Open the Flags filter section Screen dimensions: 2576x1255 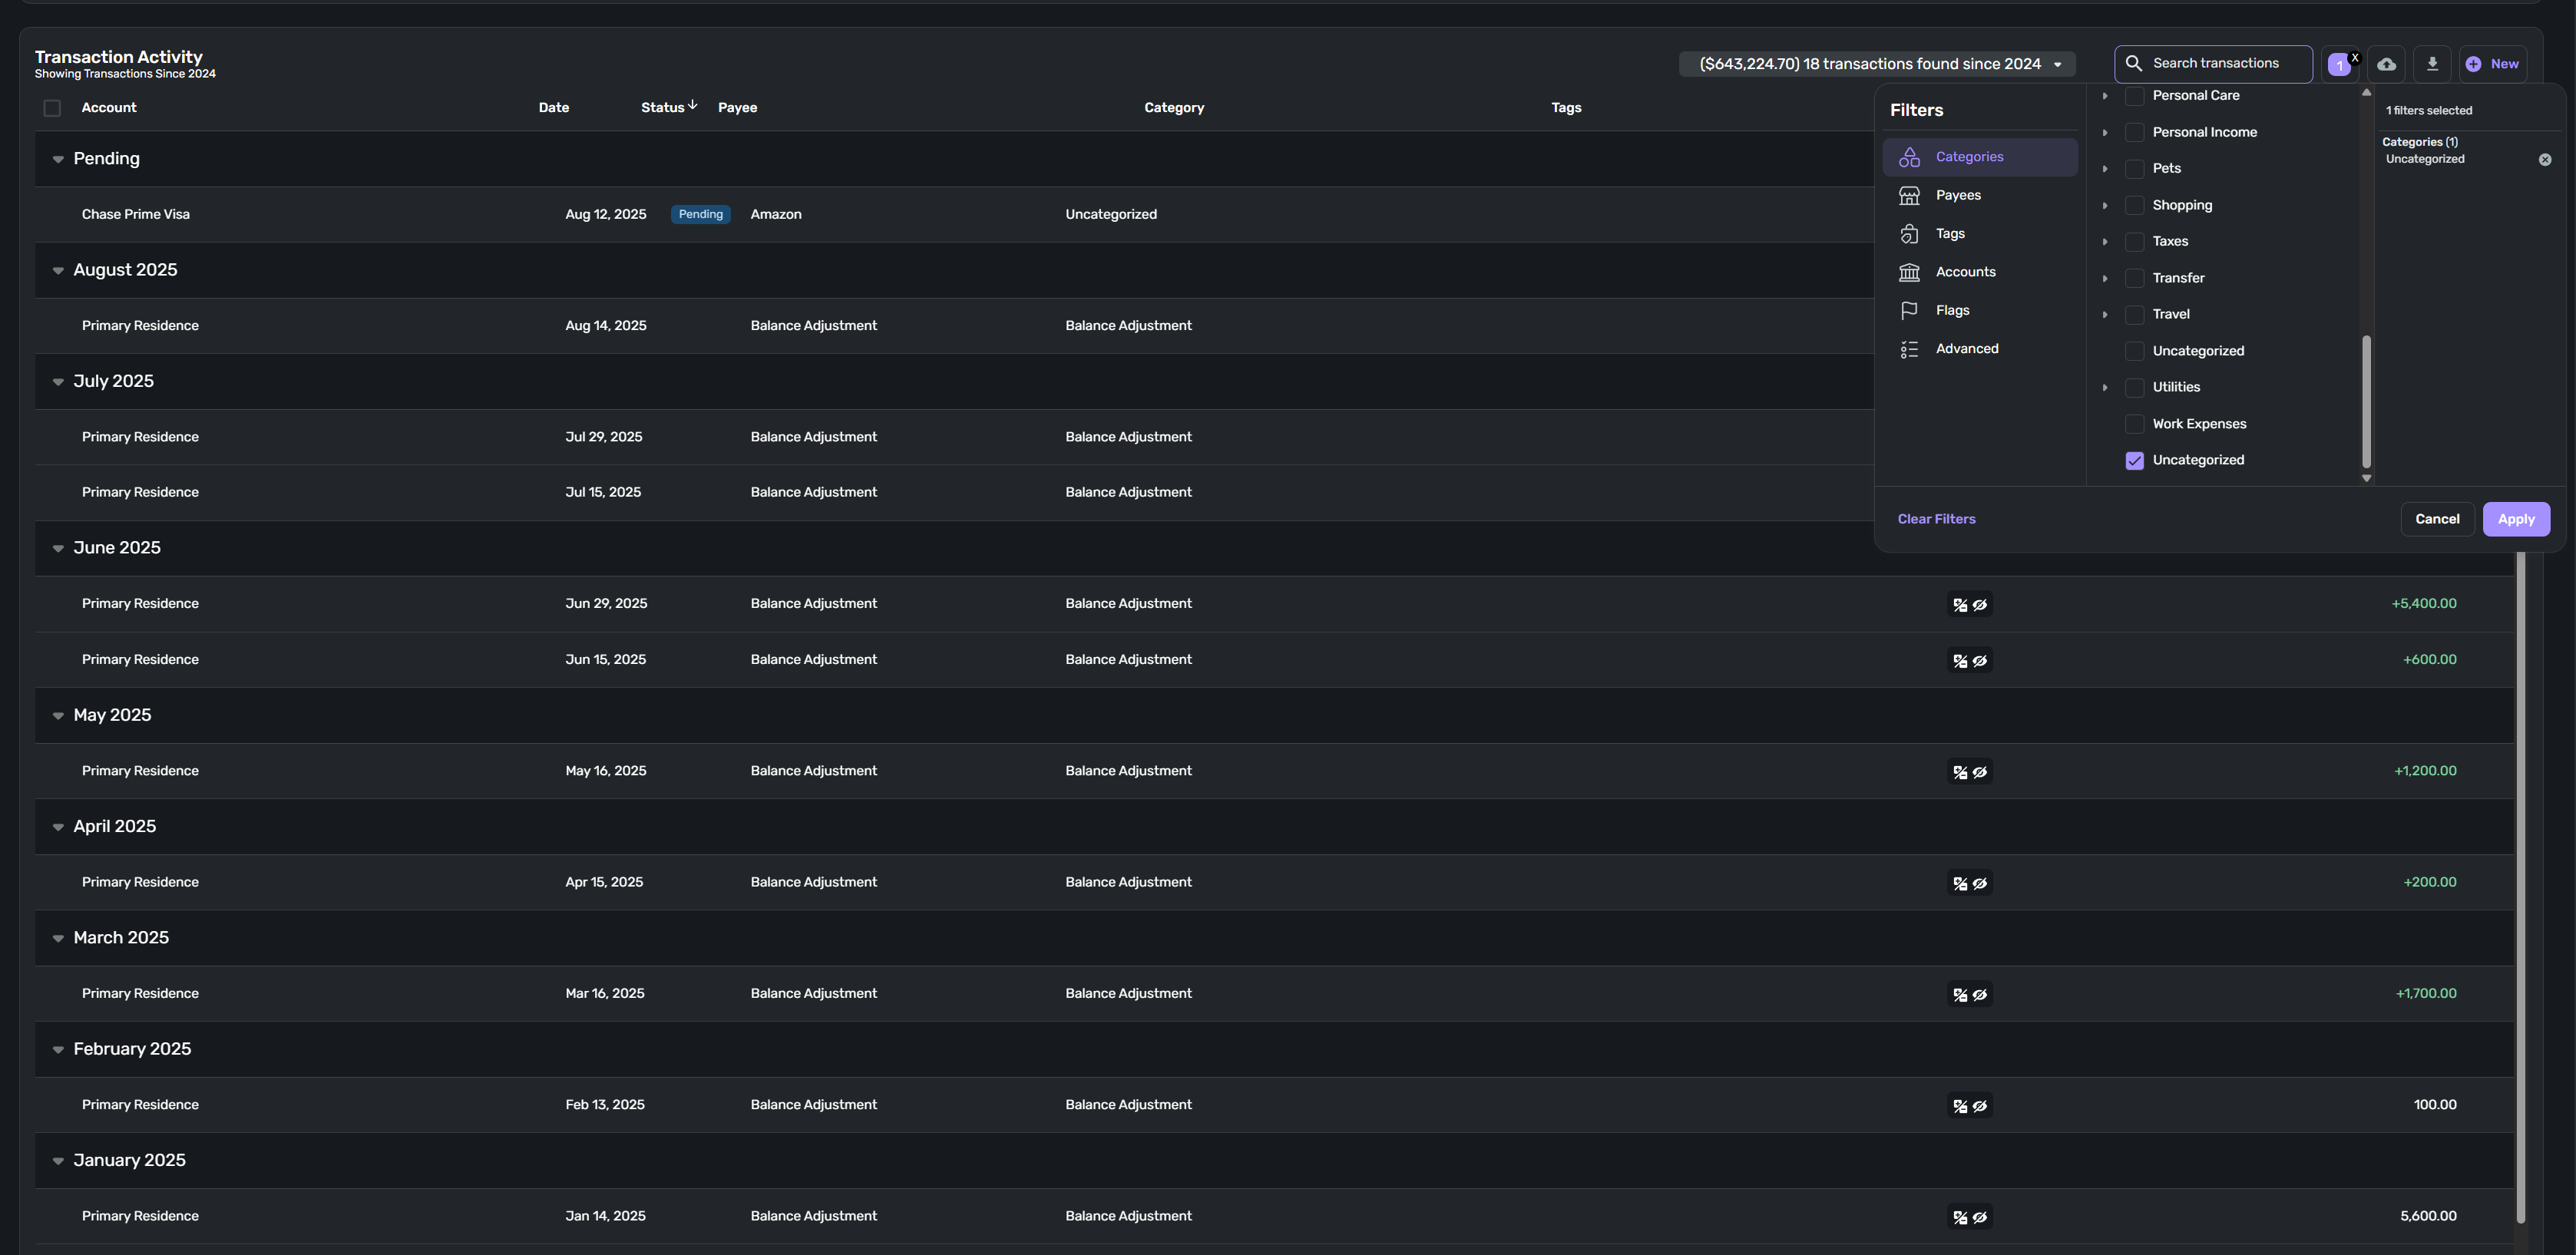coord(1951,310)
